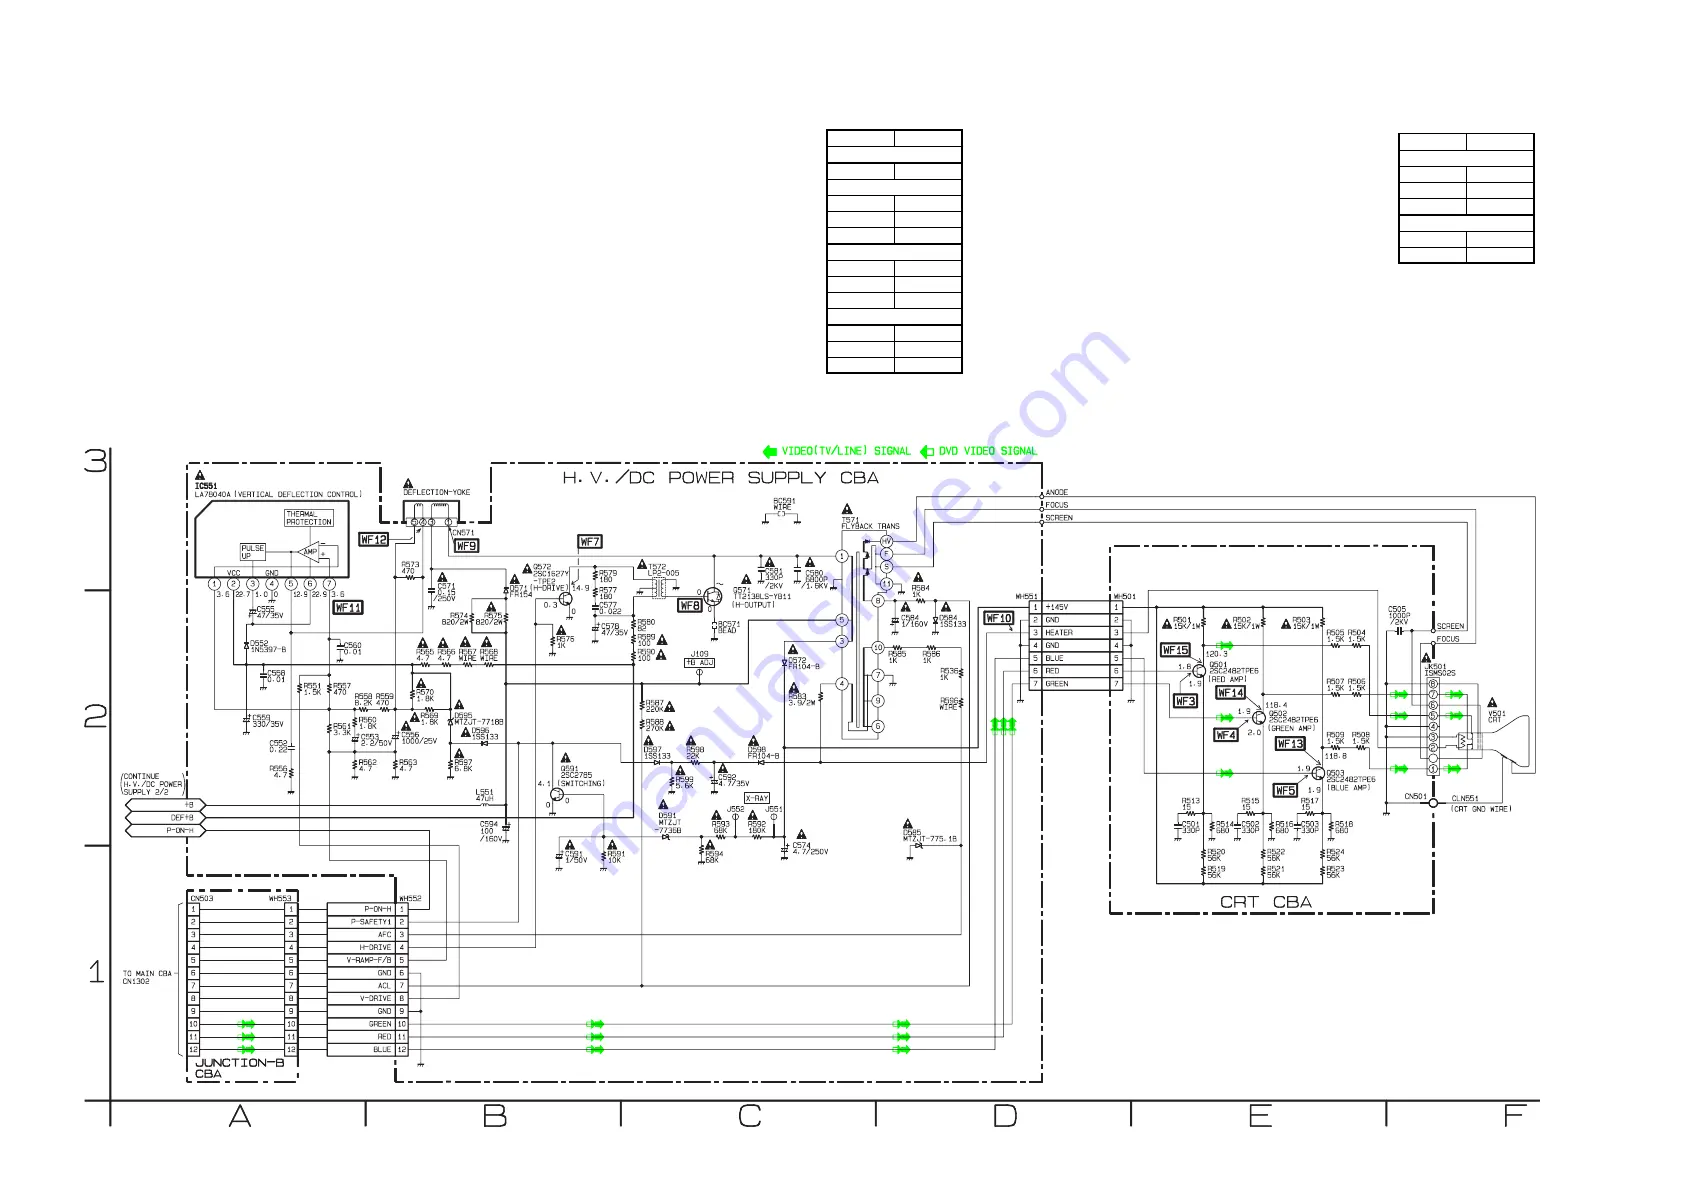Click grid row number '1'
Screen dimensions: 1701x1191
[x=96, y=971]
